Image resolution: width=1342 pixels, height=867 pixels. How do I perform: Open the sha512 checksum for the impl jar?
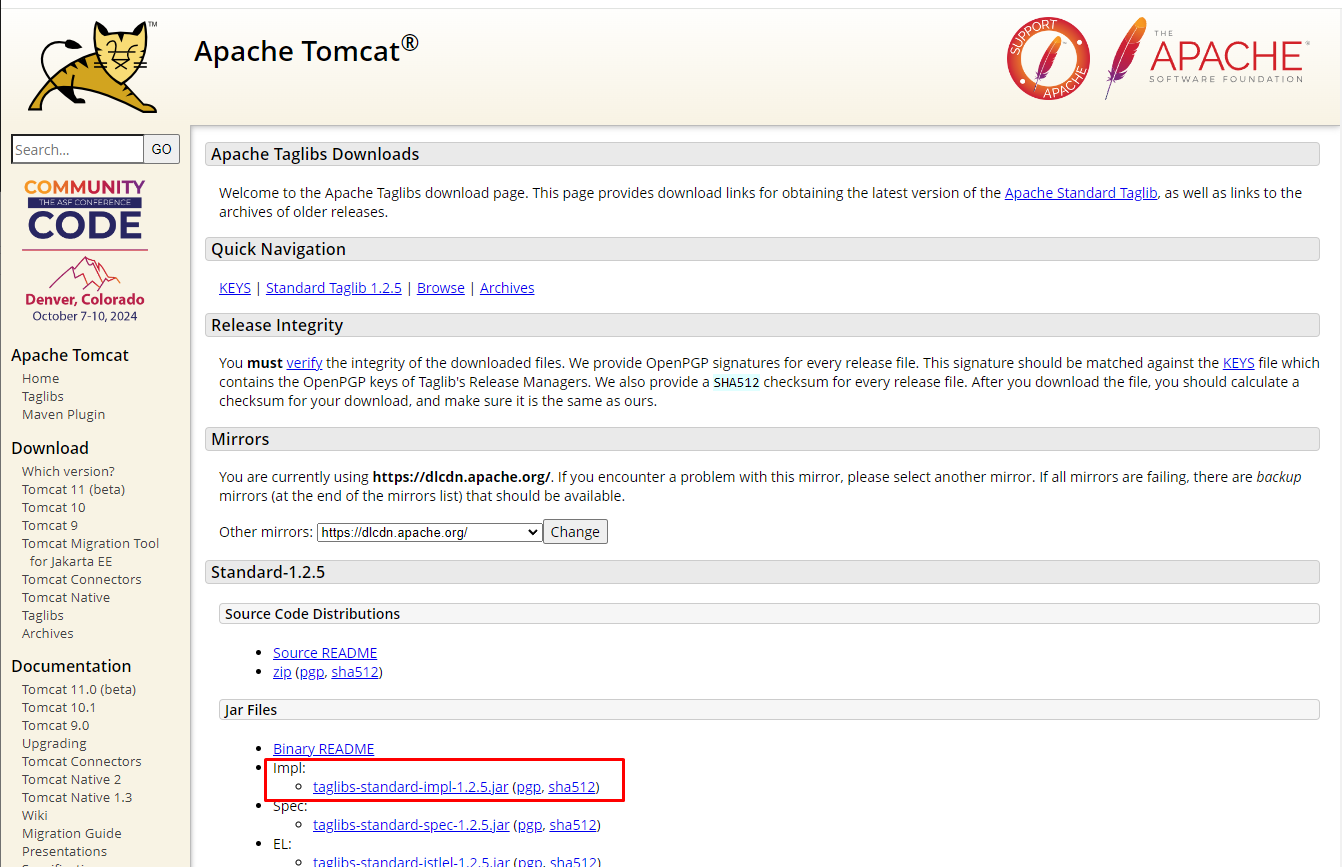tap(571, 787)
